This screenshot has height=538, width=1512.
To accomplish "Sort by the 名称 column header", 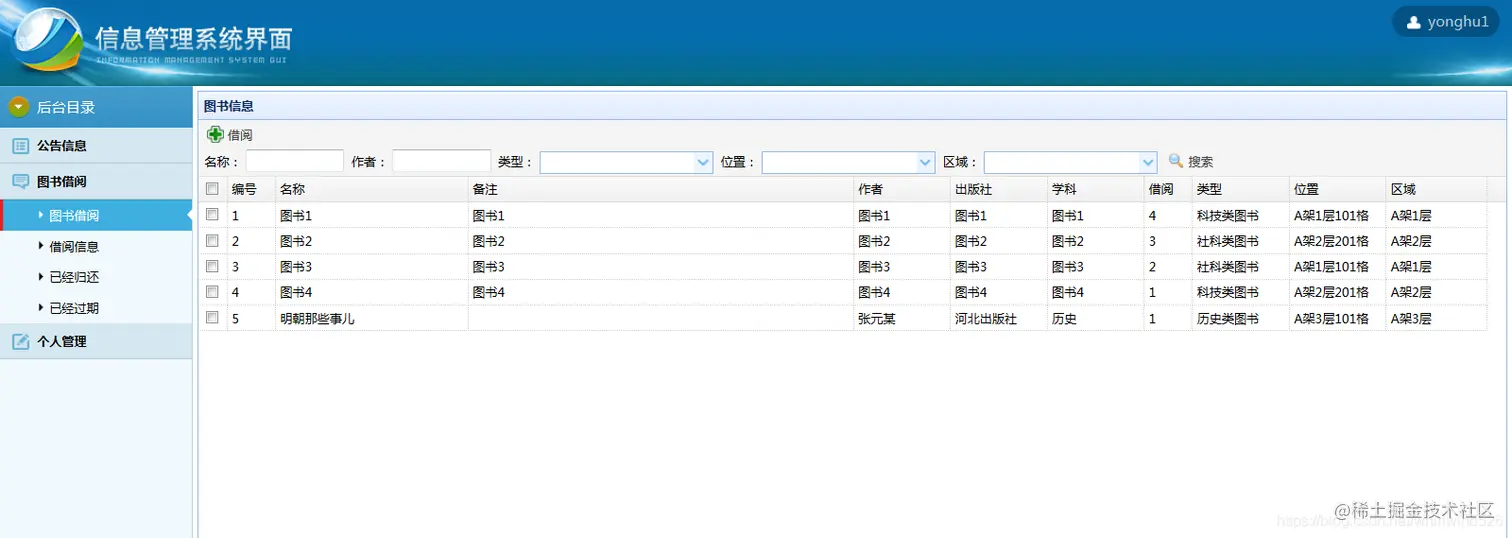I will point(372,189).
